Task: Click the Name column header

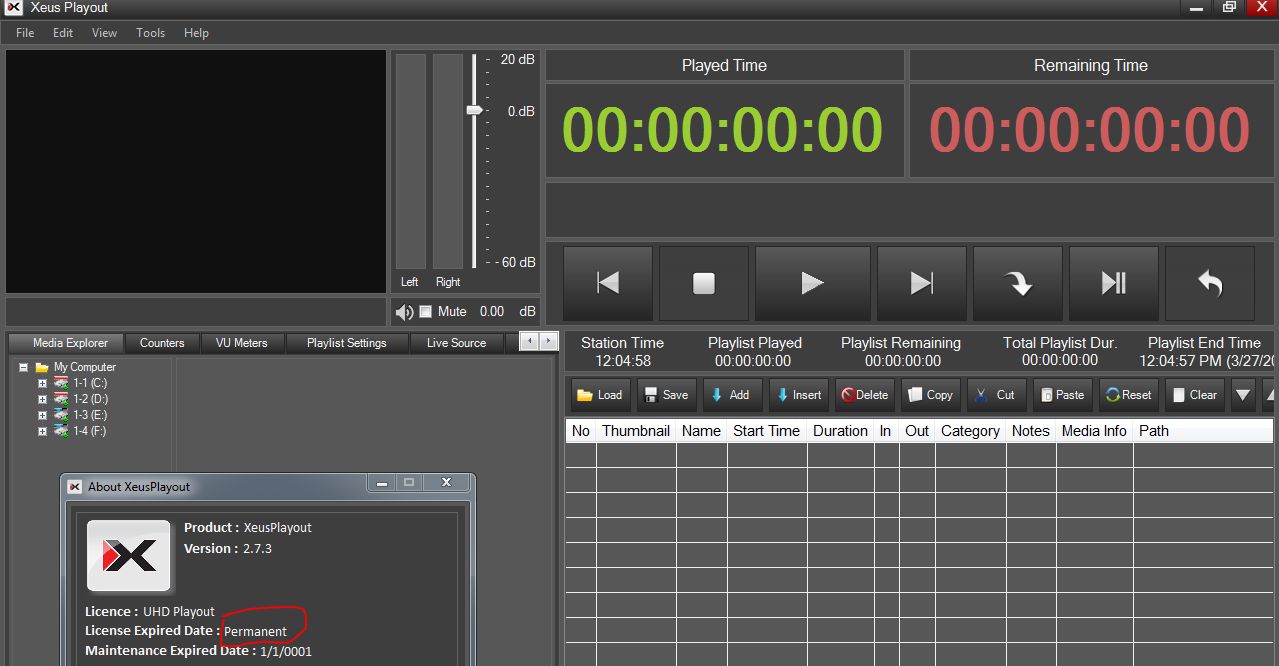Action: click(701, 431)
